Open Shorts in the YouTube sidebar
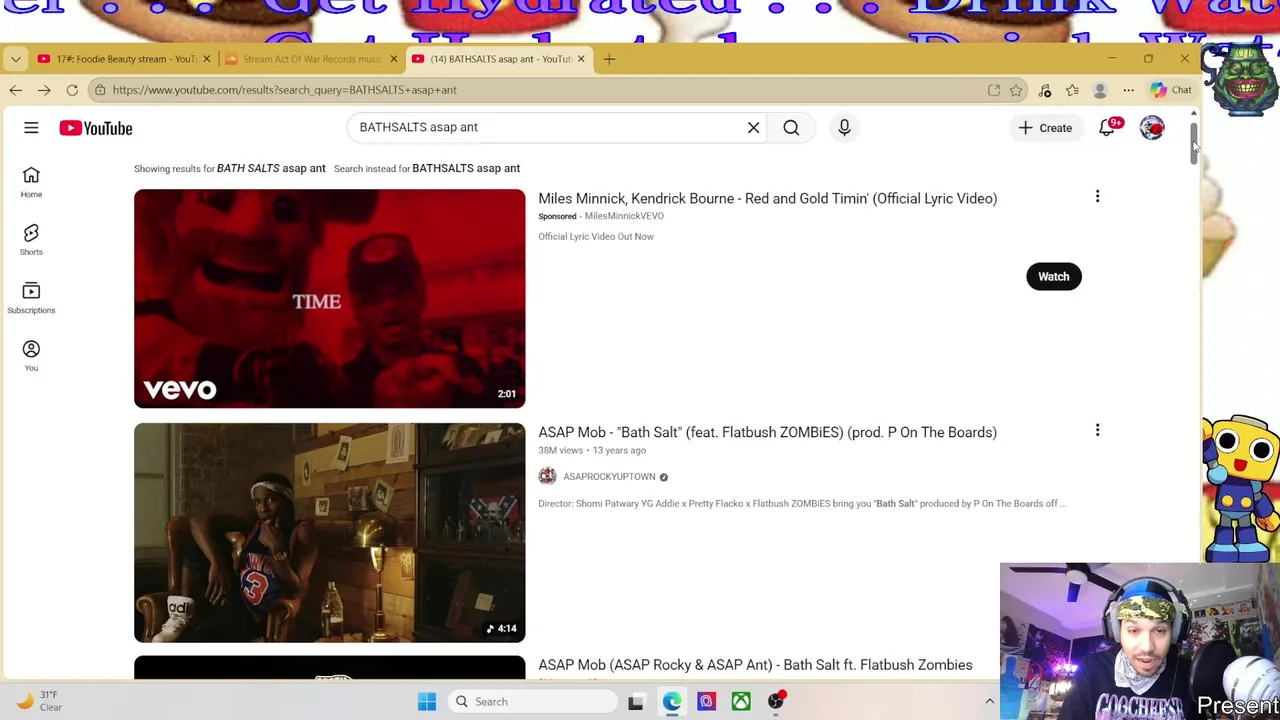 pyautogui.click(x=31, y=240)
